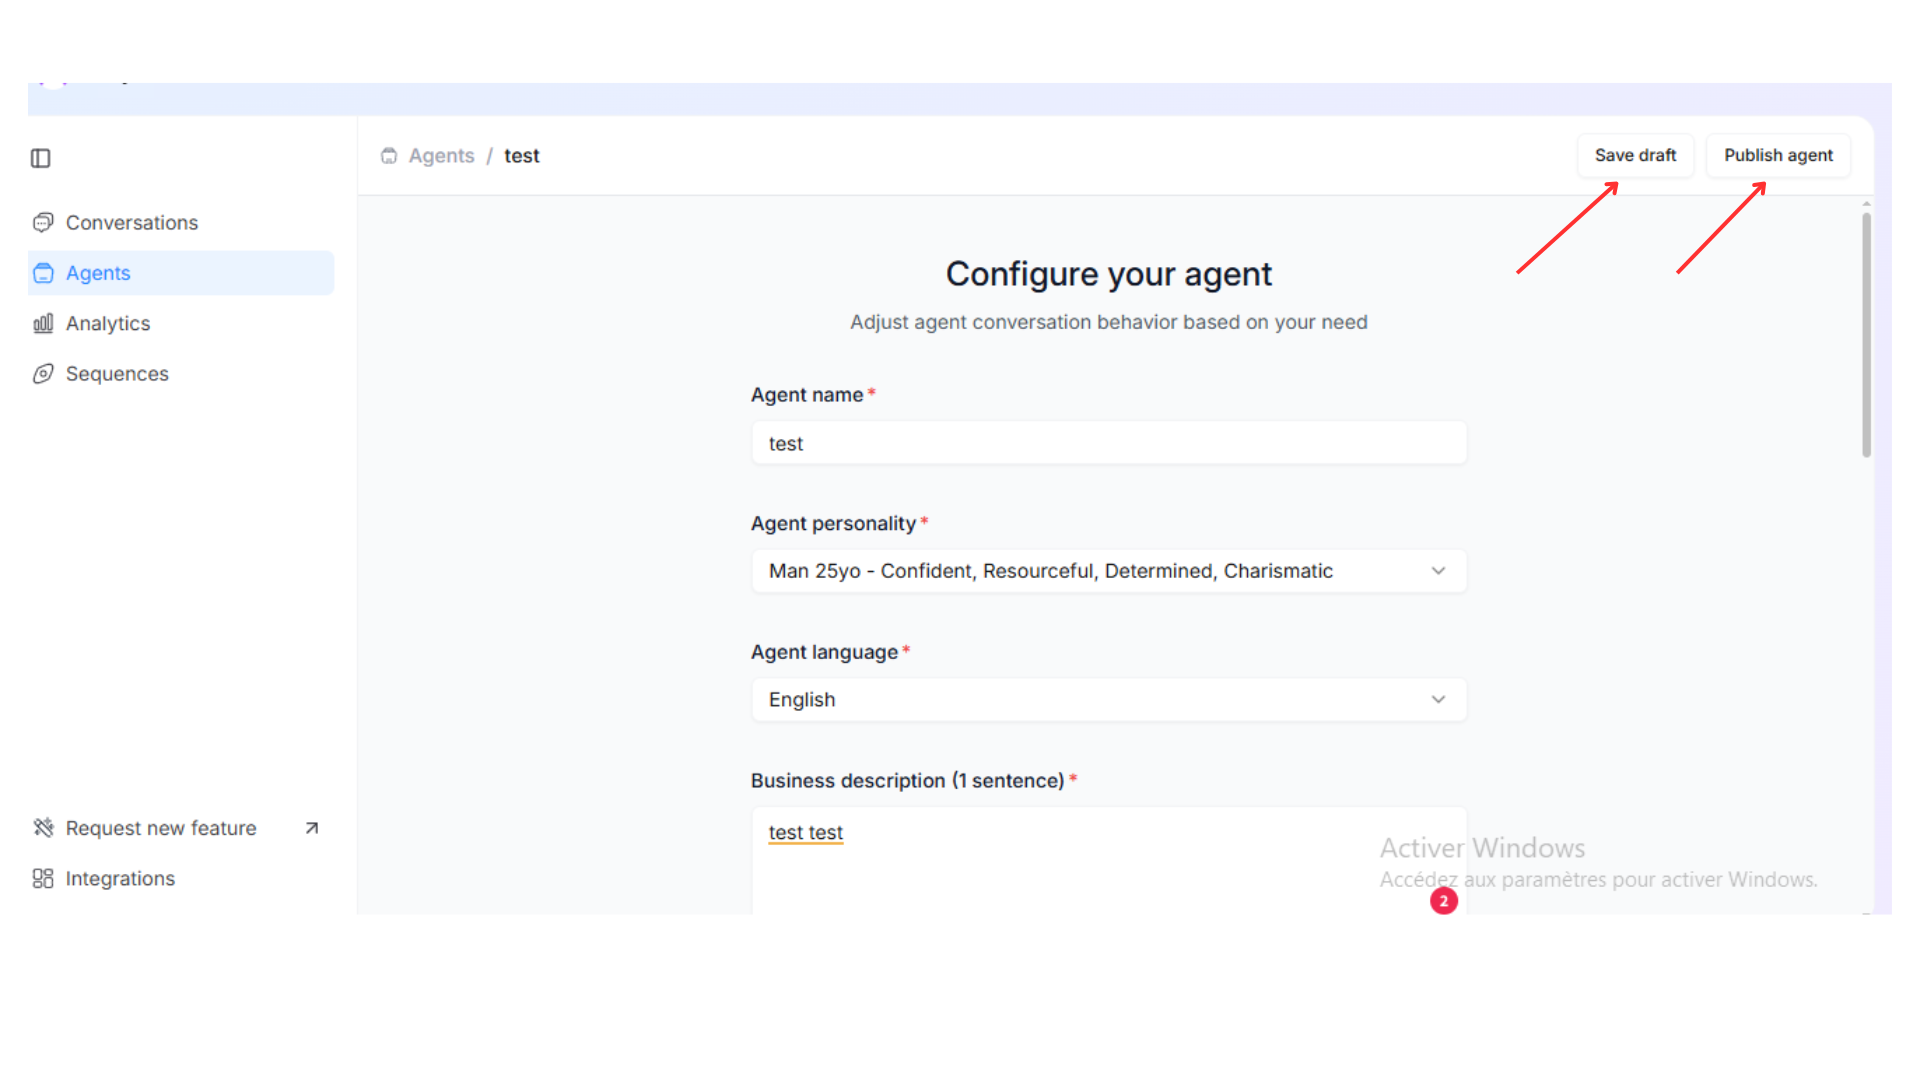Click the Conversations chat bubble icon
This screenshot has height=1080, width=1920.
pyautogui.click(x=43, y=222)
